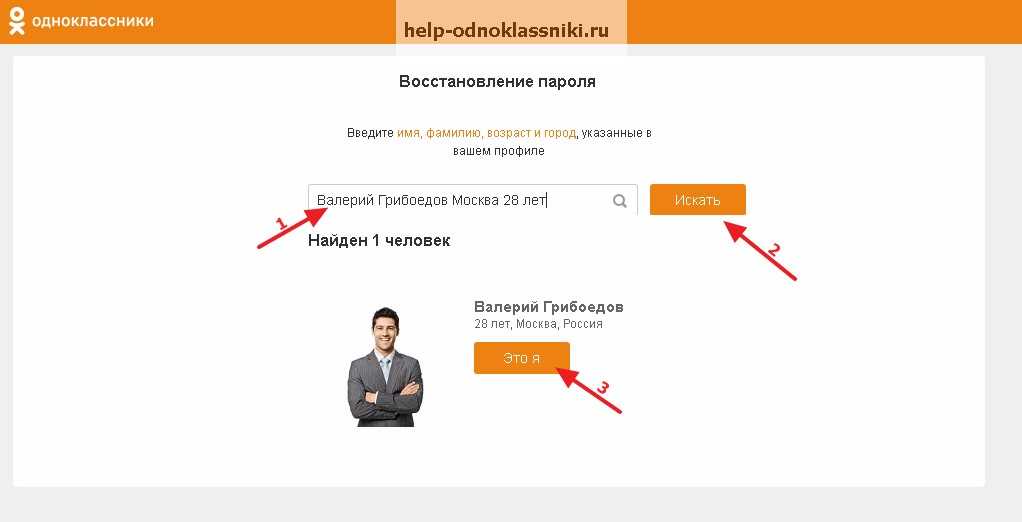Open the одноклассники wordmark in the header
This screenshot has width=1022, height=522.
pyautogui.click(x=93, y=21)
